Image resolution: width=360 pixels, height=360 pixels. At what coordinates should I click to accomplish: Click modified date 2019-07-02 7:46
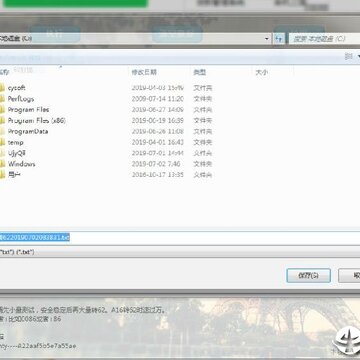pyautogui.click(x=156, y=164)
